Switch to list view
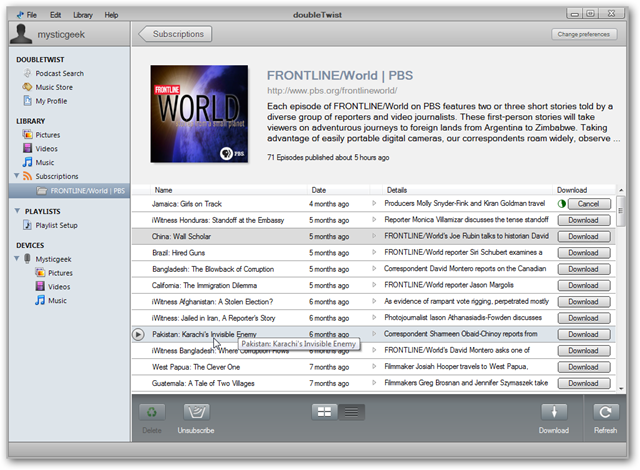This screenshot has width=640, height=470. click(x=351, y=412)
